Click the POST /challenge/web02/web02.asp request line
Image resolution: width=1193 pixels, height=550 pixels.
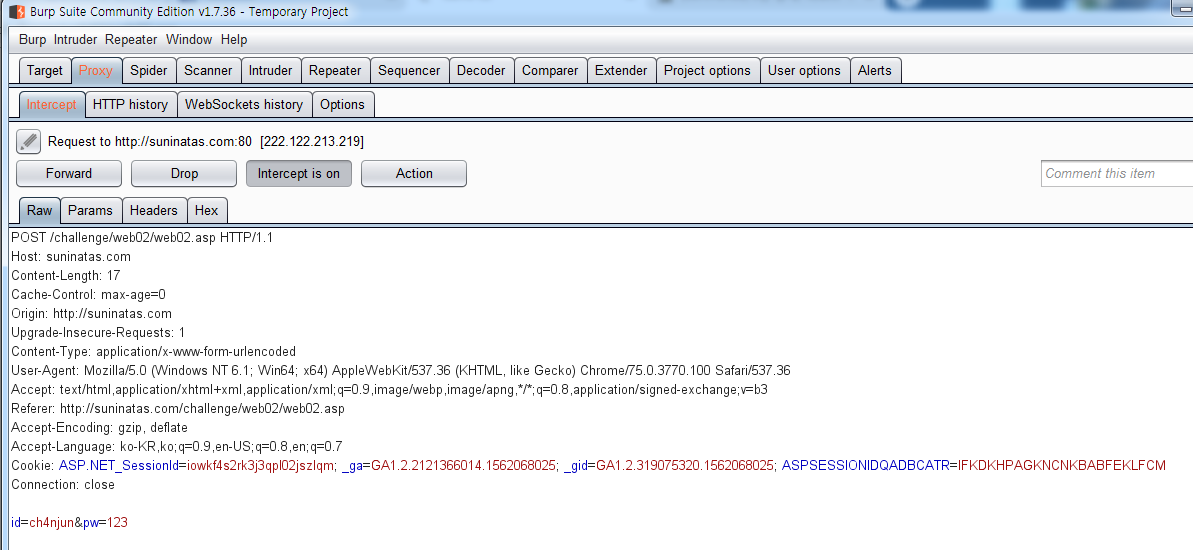click(x=142, y=237)
